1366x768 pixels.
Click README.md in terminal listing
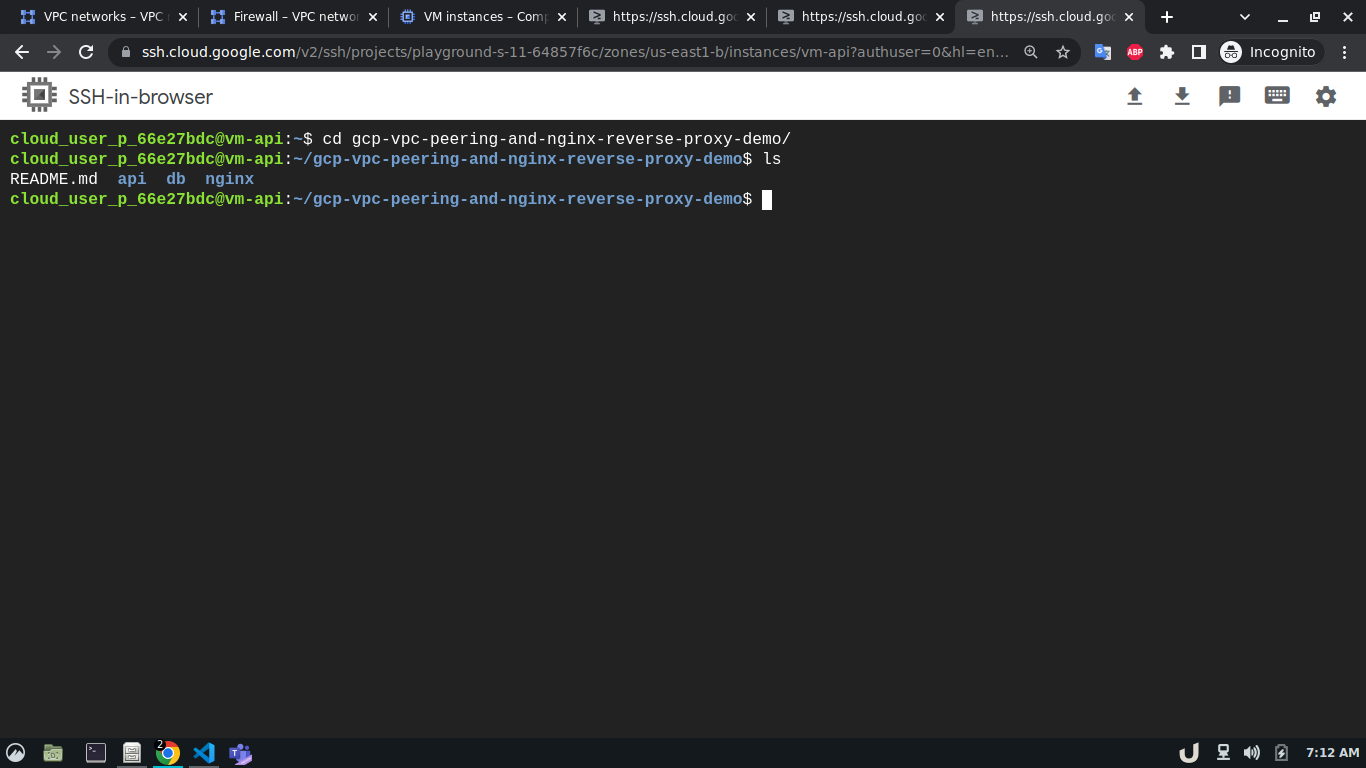pyautogui.click(x=54, y=179)
